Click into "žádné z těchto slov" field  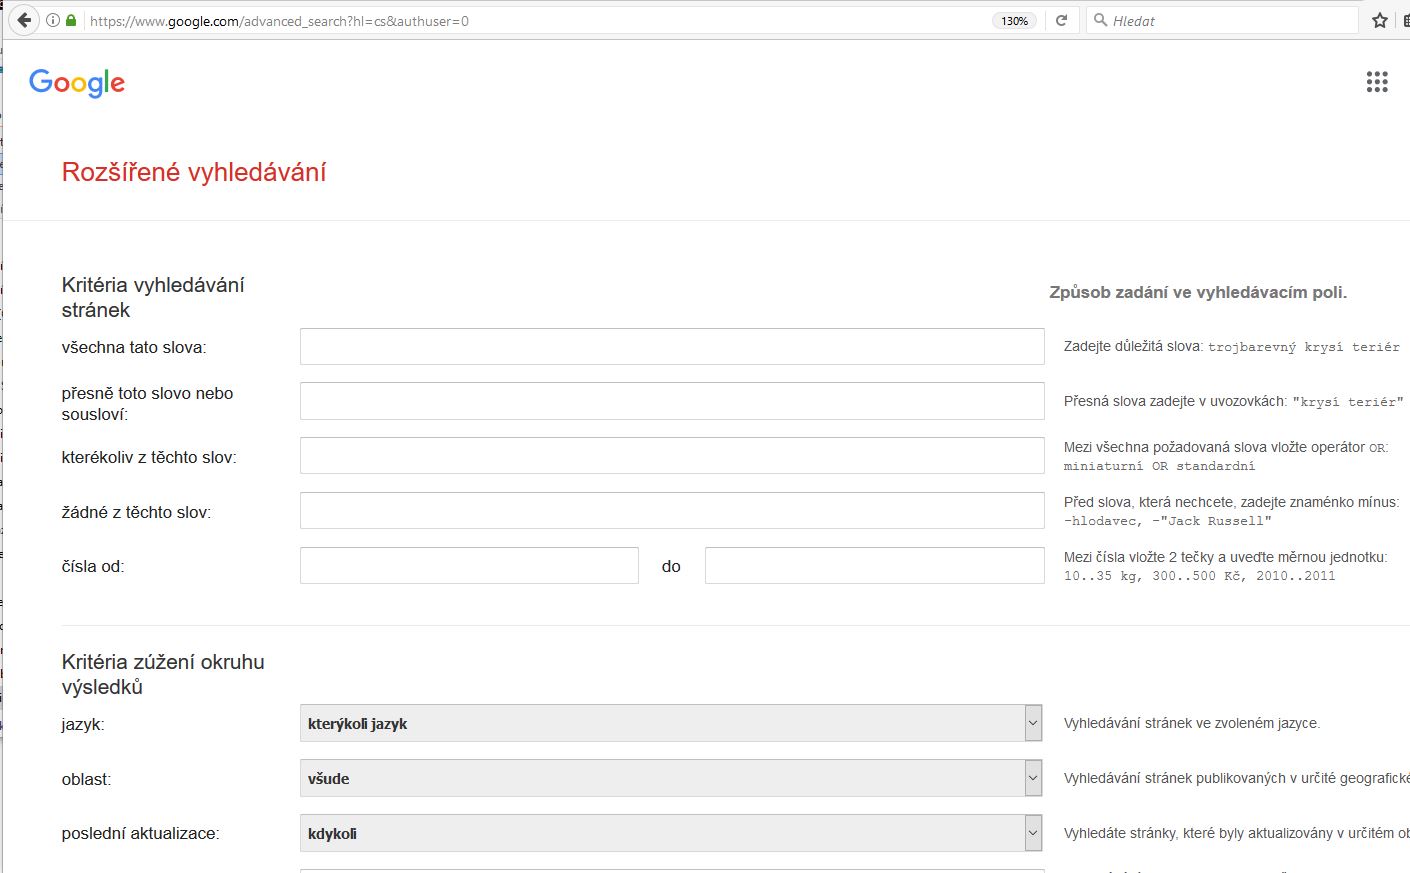coord(672,511)
